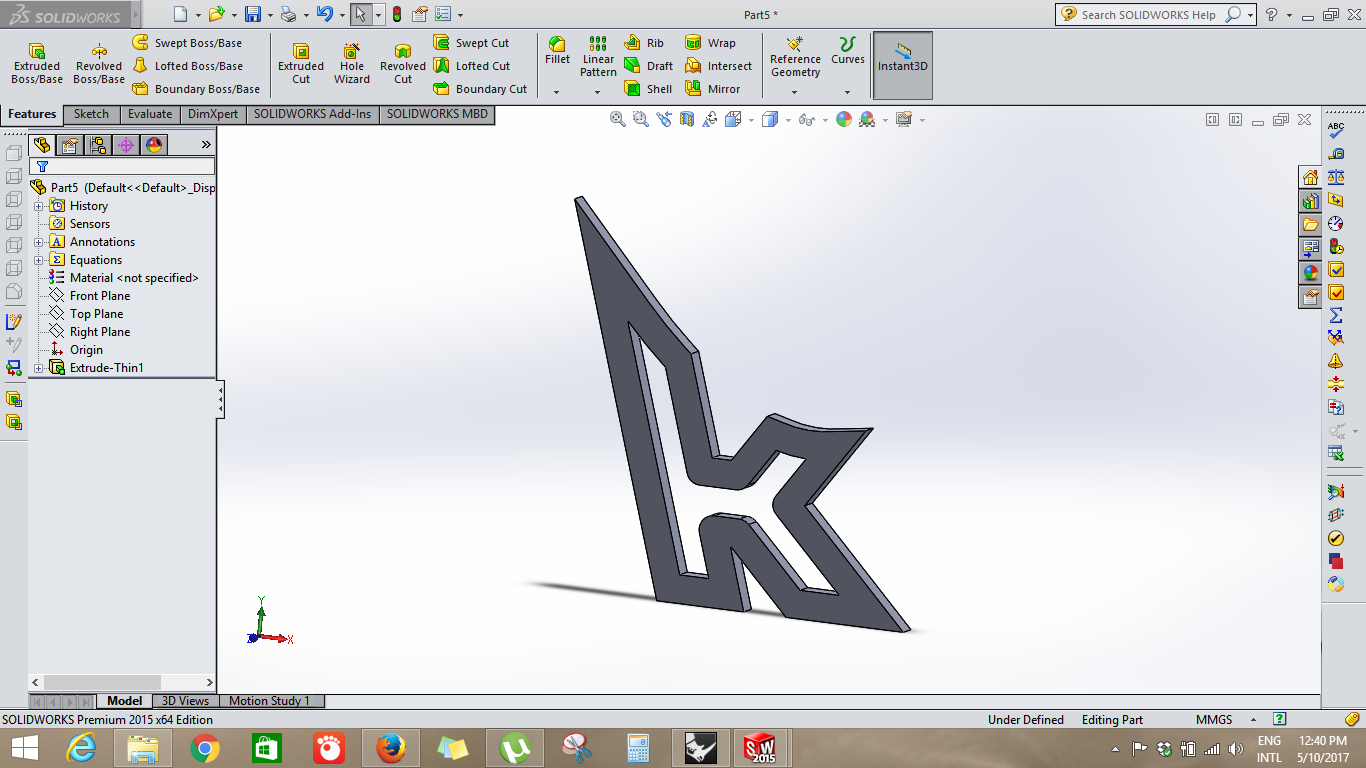
Task: Choose Lofted Cut feature
Action: (x=471, y=66)
